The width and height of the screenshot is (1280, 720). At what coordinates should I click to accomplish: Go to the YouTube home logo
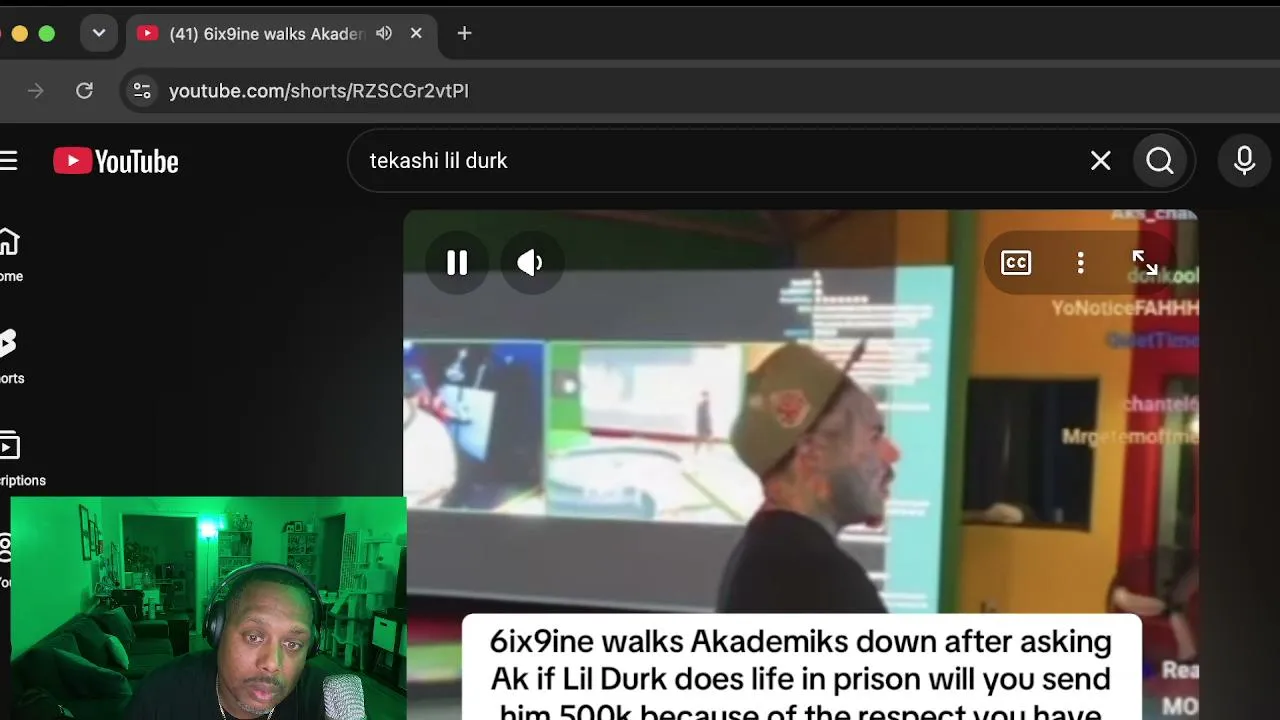116,161
